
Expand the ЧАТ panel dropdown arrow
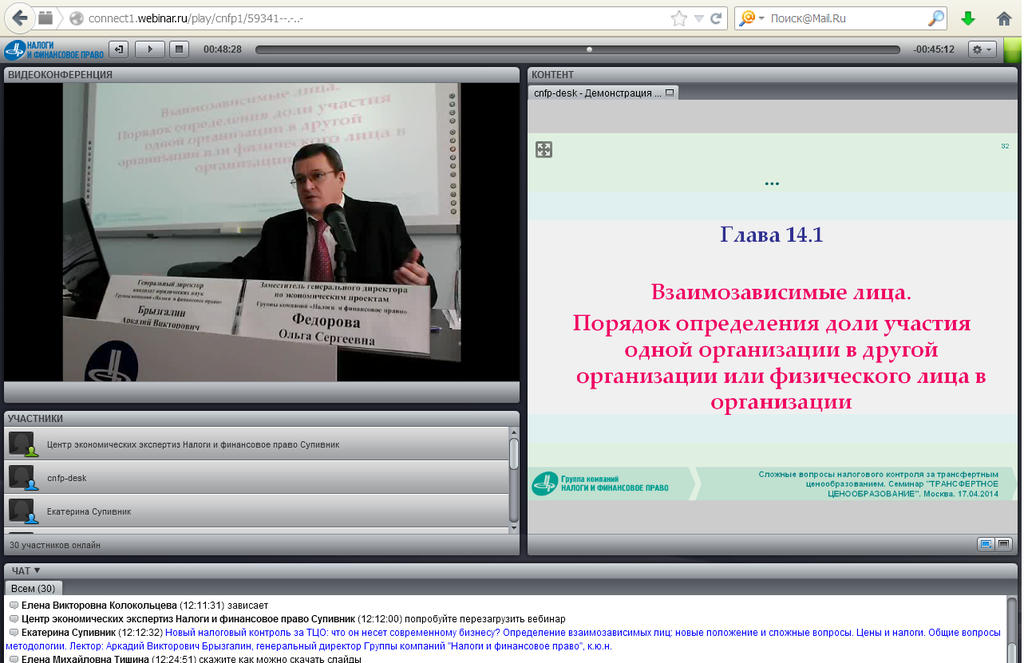38,571
